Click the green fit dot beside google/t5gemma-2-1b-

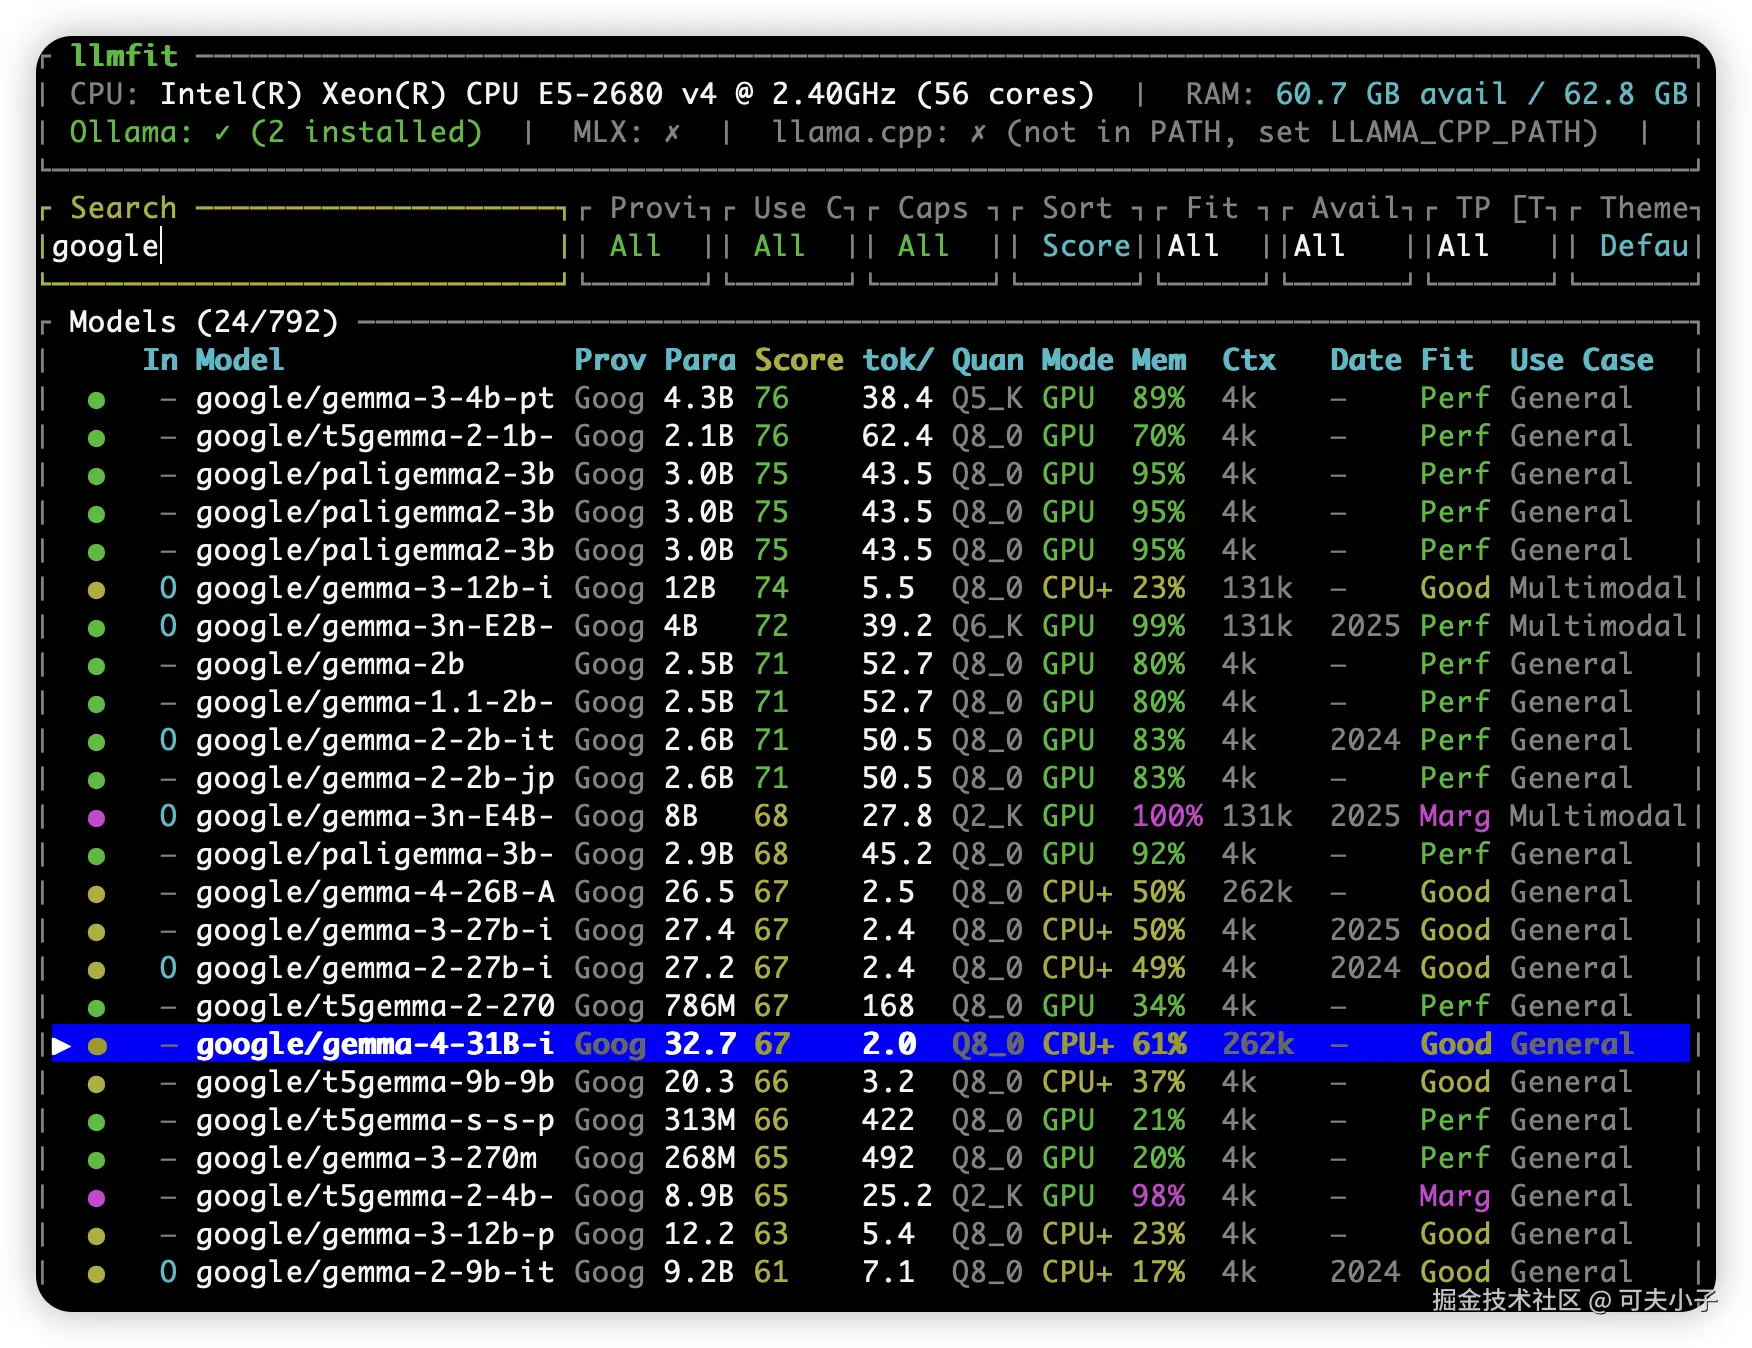pos(96,438)
